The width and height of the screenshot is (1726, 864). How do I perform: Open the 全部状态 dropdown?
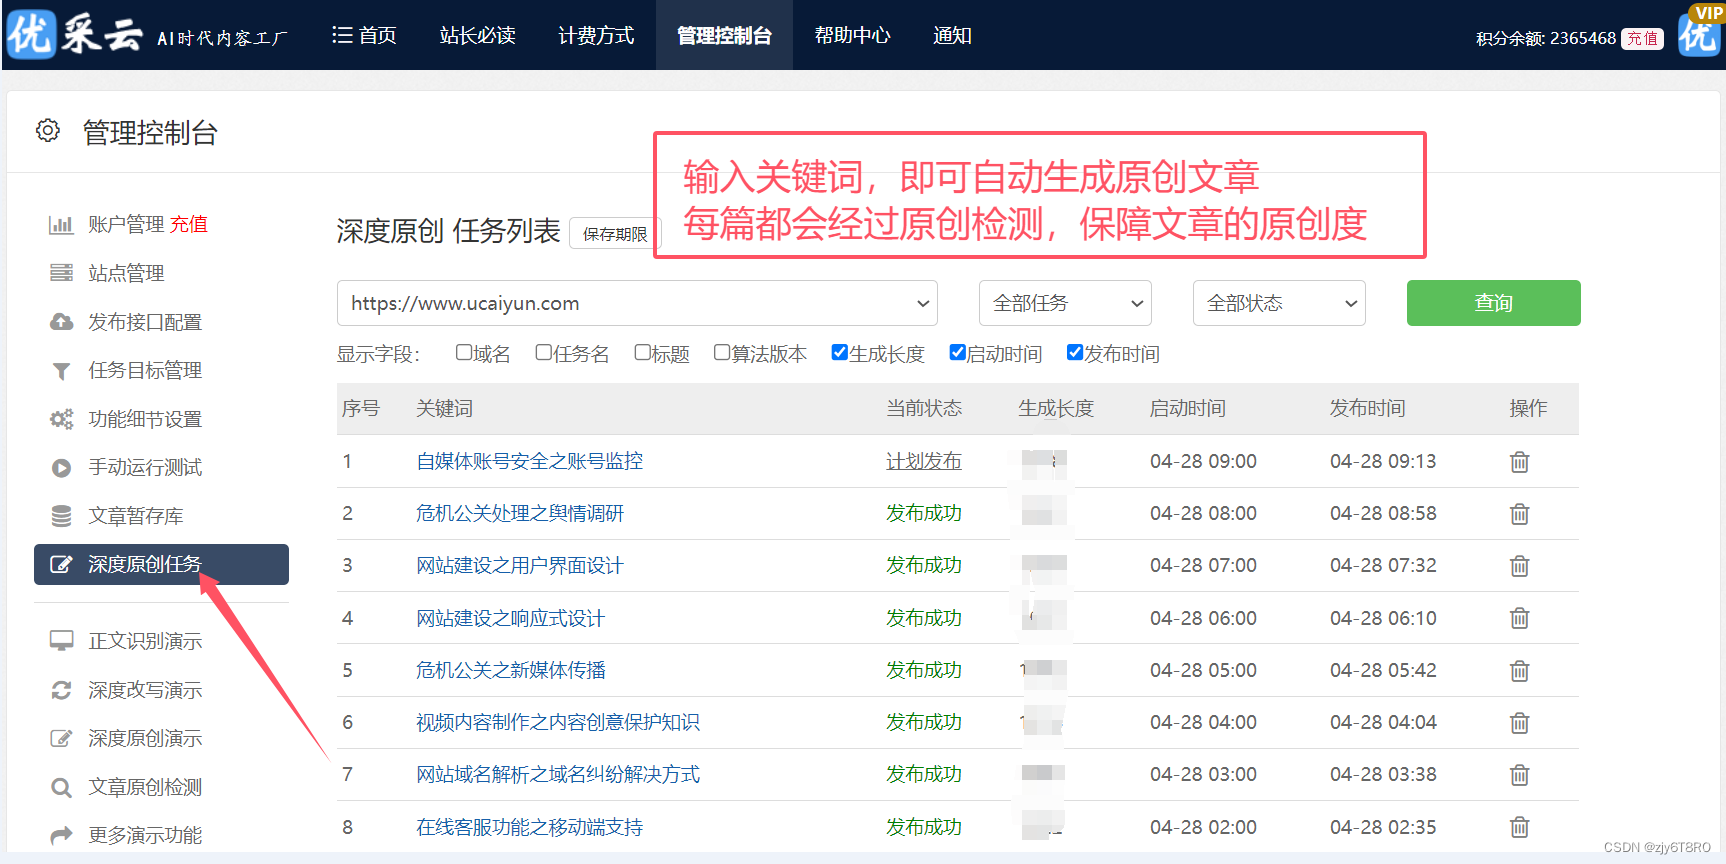[x=1279, y=303]
